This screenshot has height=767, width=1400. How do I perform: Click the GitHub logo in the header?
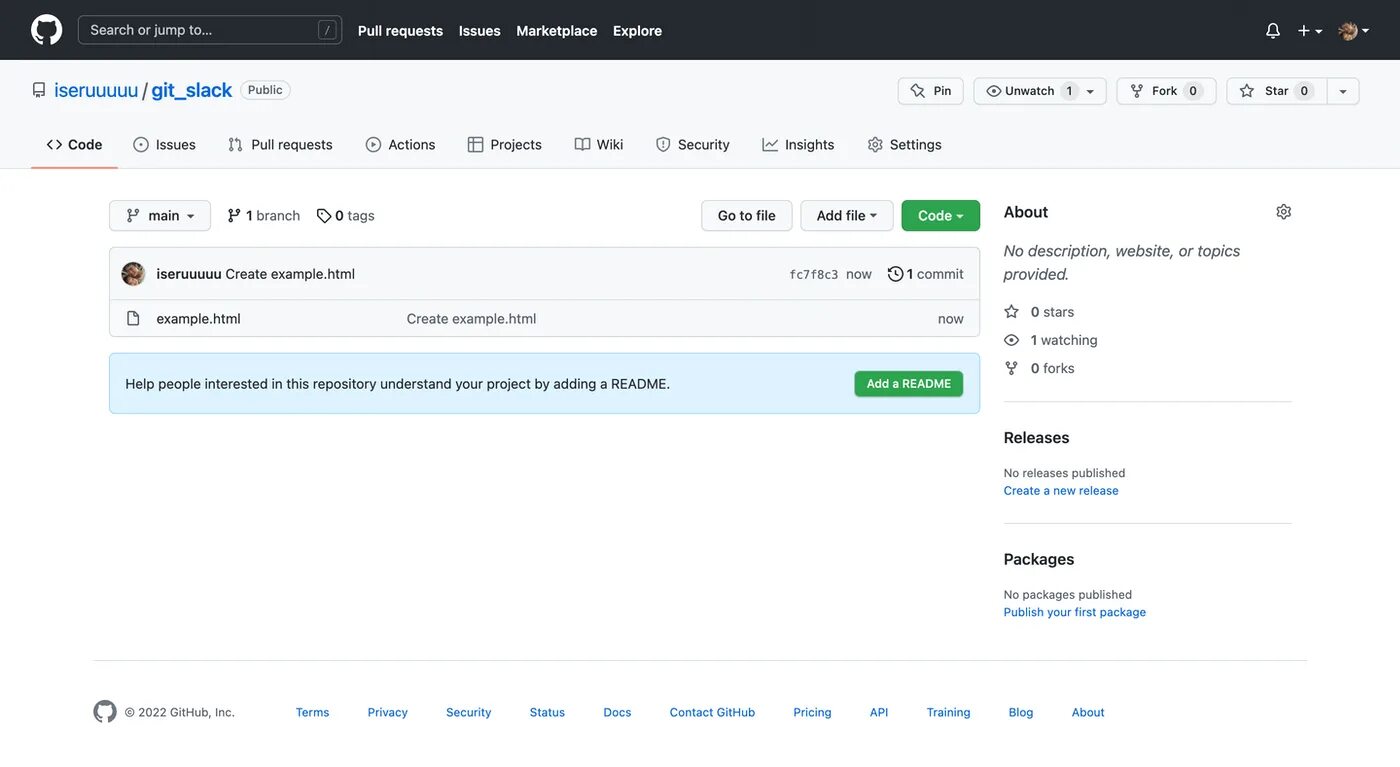coord(46,30)
